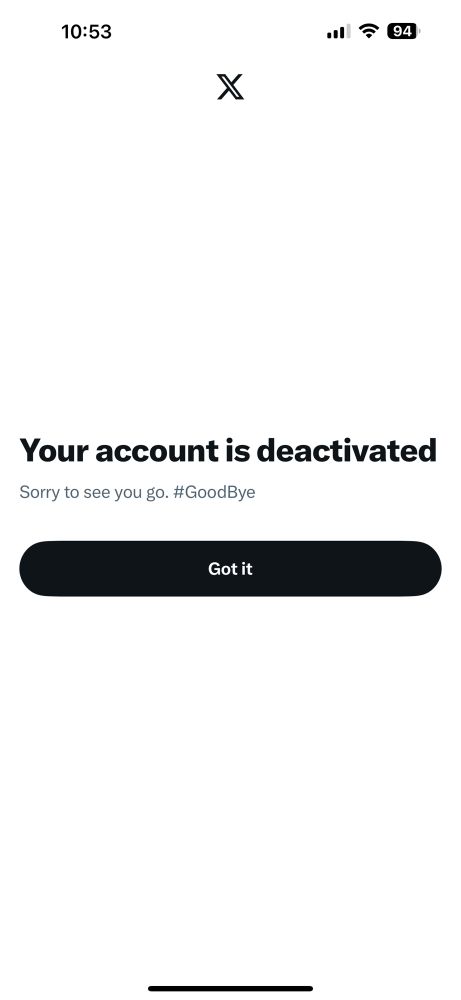
Task: Tap the number 94 inside battery icon
Action: point(402,31)
